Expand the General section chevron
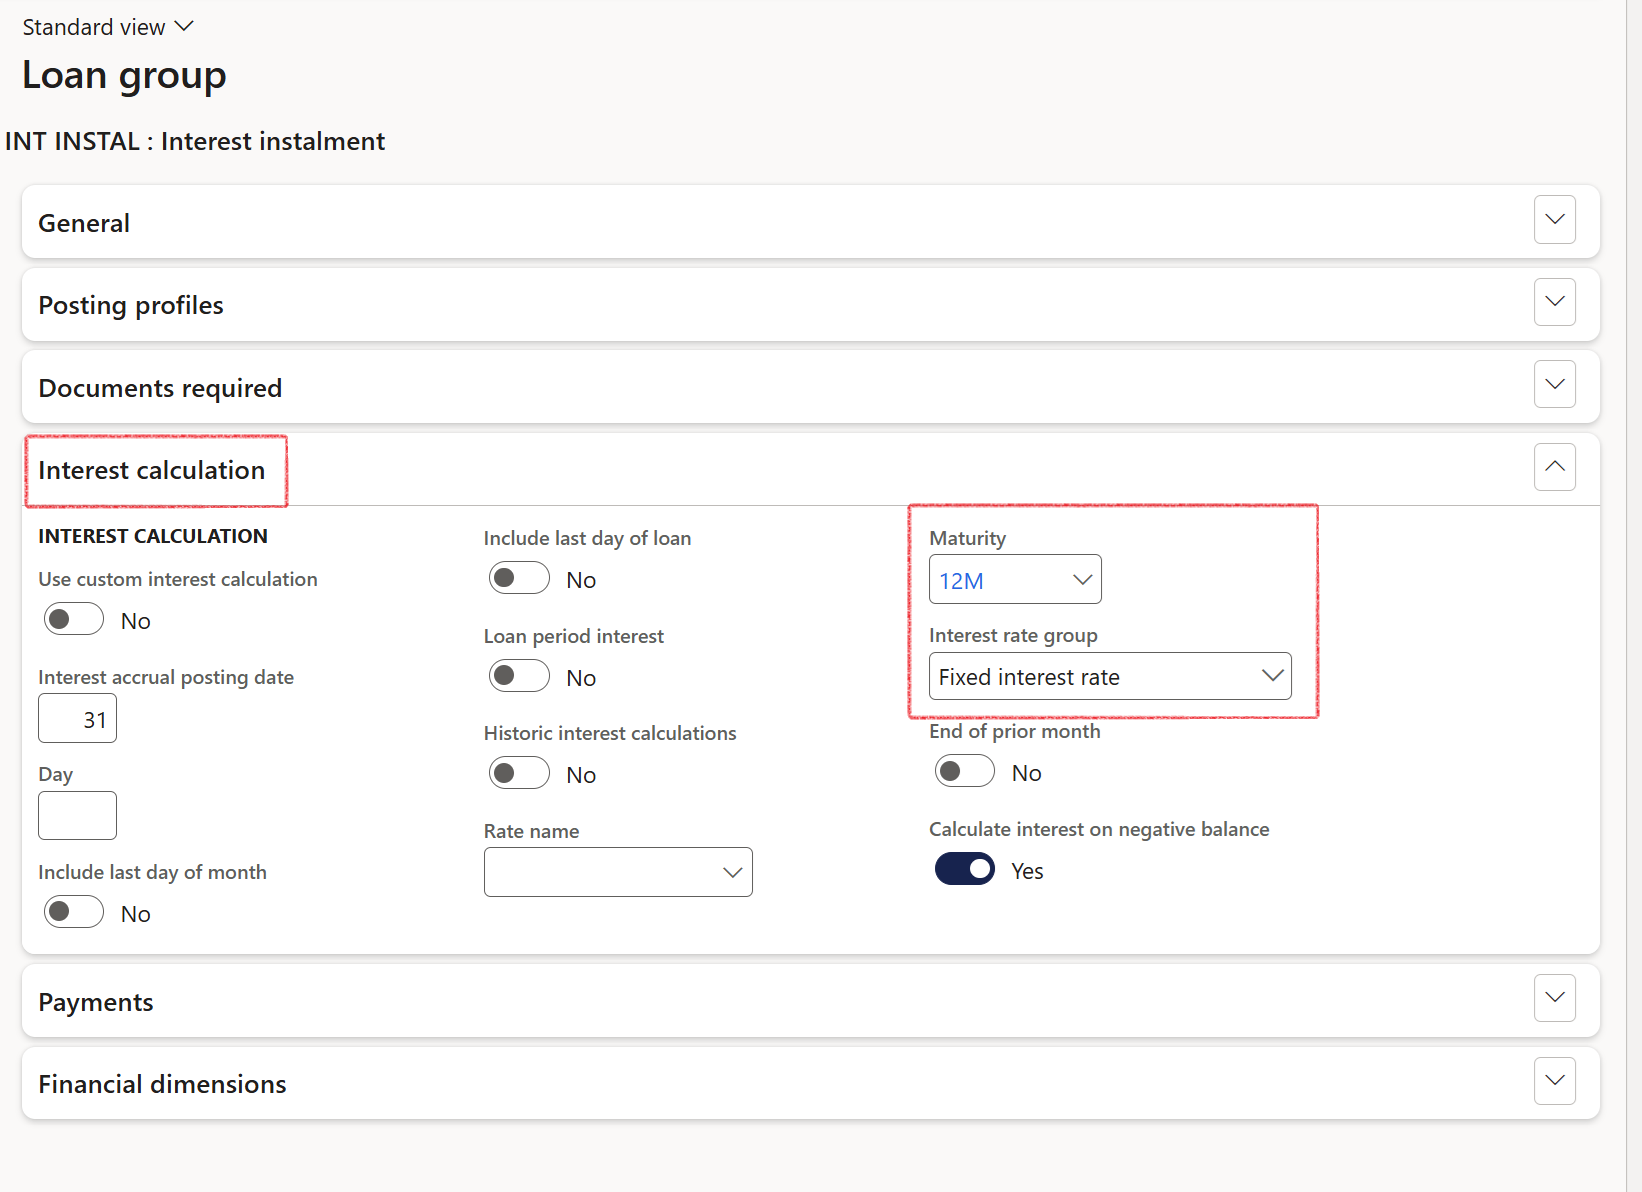Viewport: 1642px width, 1192px height. coord(1555,220)
